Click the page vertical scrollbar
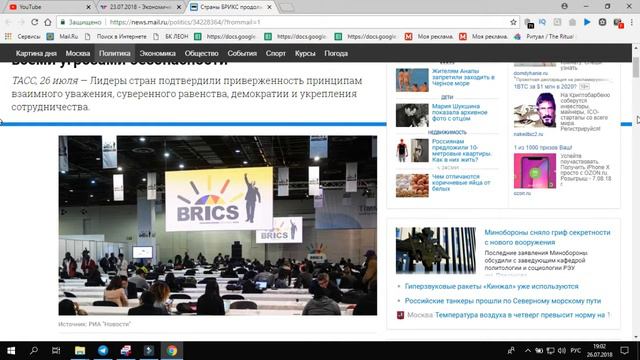640x360 pixels. coord(636,67)
